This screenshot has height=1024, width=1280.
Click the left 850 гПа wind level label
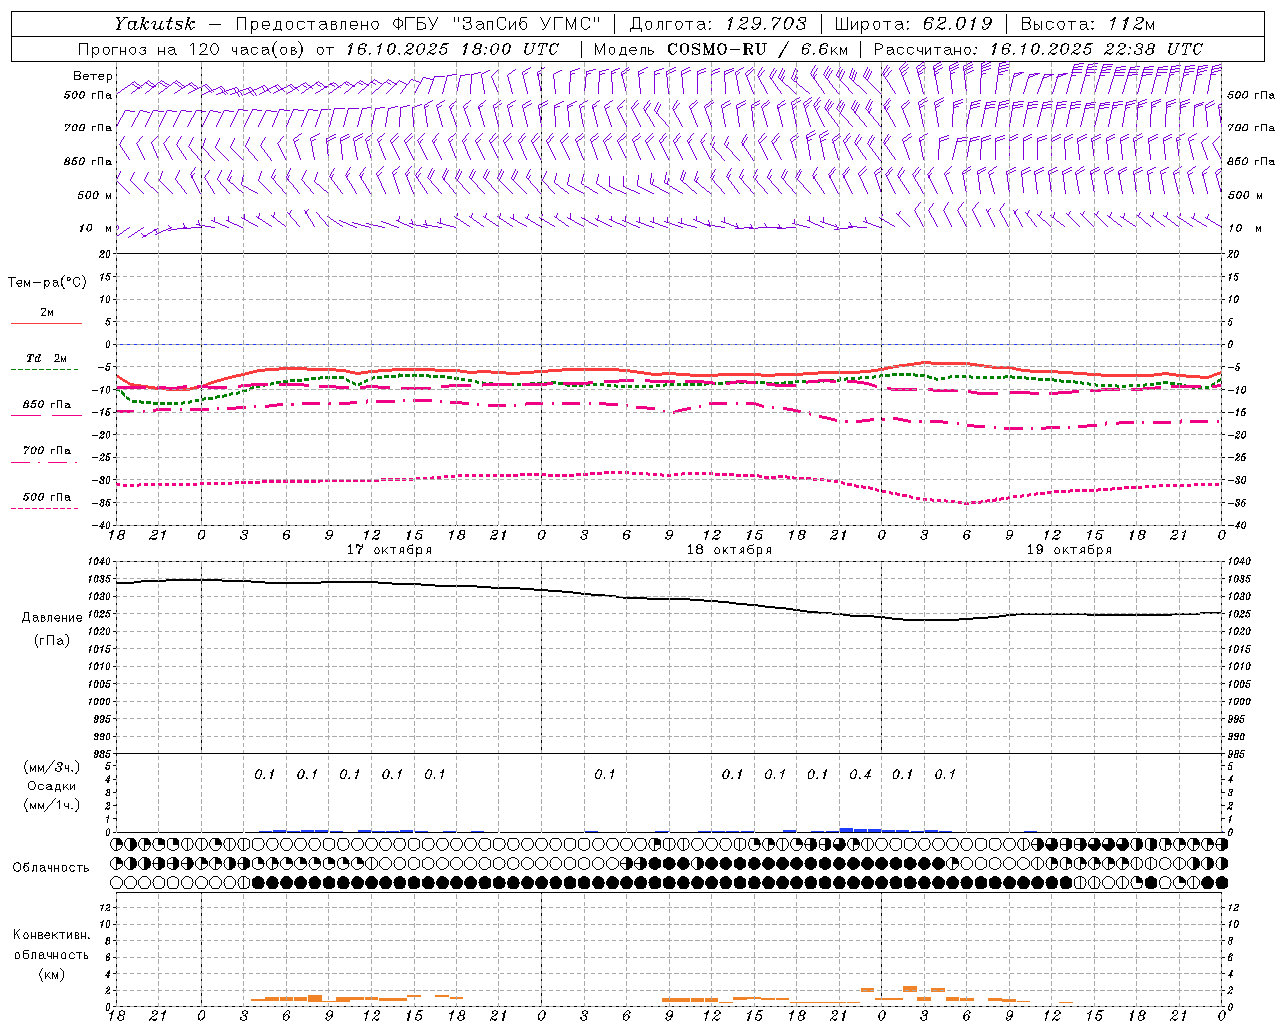pyautogui.click(x=88, y=161)
